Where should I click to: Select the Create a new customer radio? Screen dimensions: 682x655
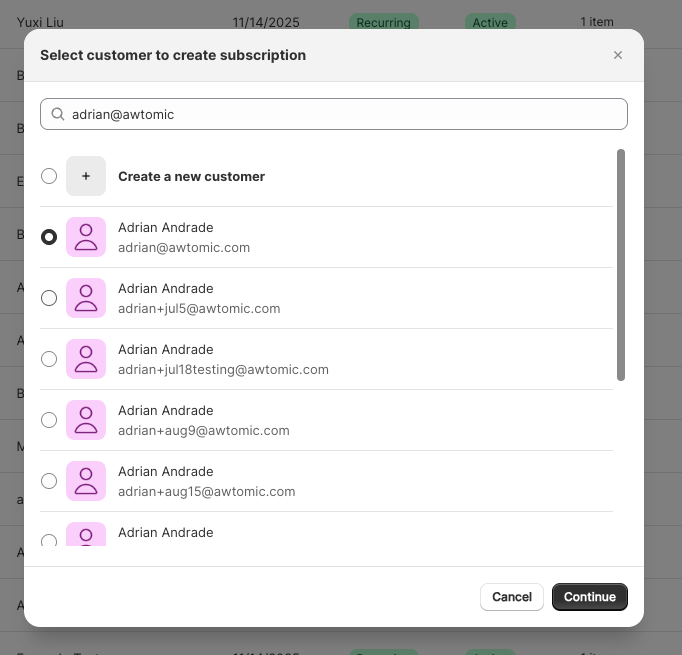coord(49,176)
